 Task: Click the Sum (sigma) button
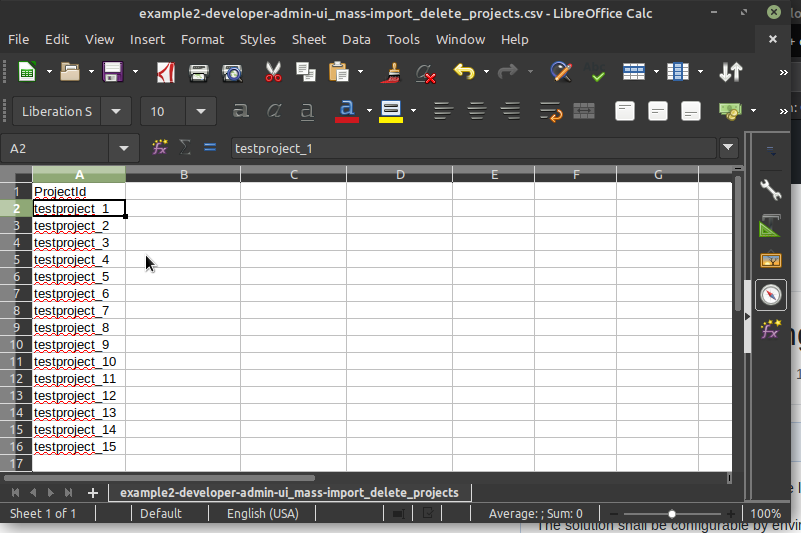coord(185,148)
